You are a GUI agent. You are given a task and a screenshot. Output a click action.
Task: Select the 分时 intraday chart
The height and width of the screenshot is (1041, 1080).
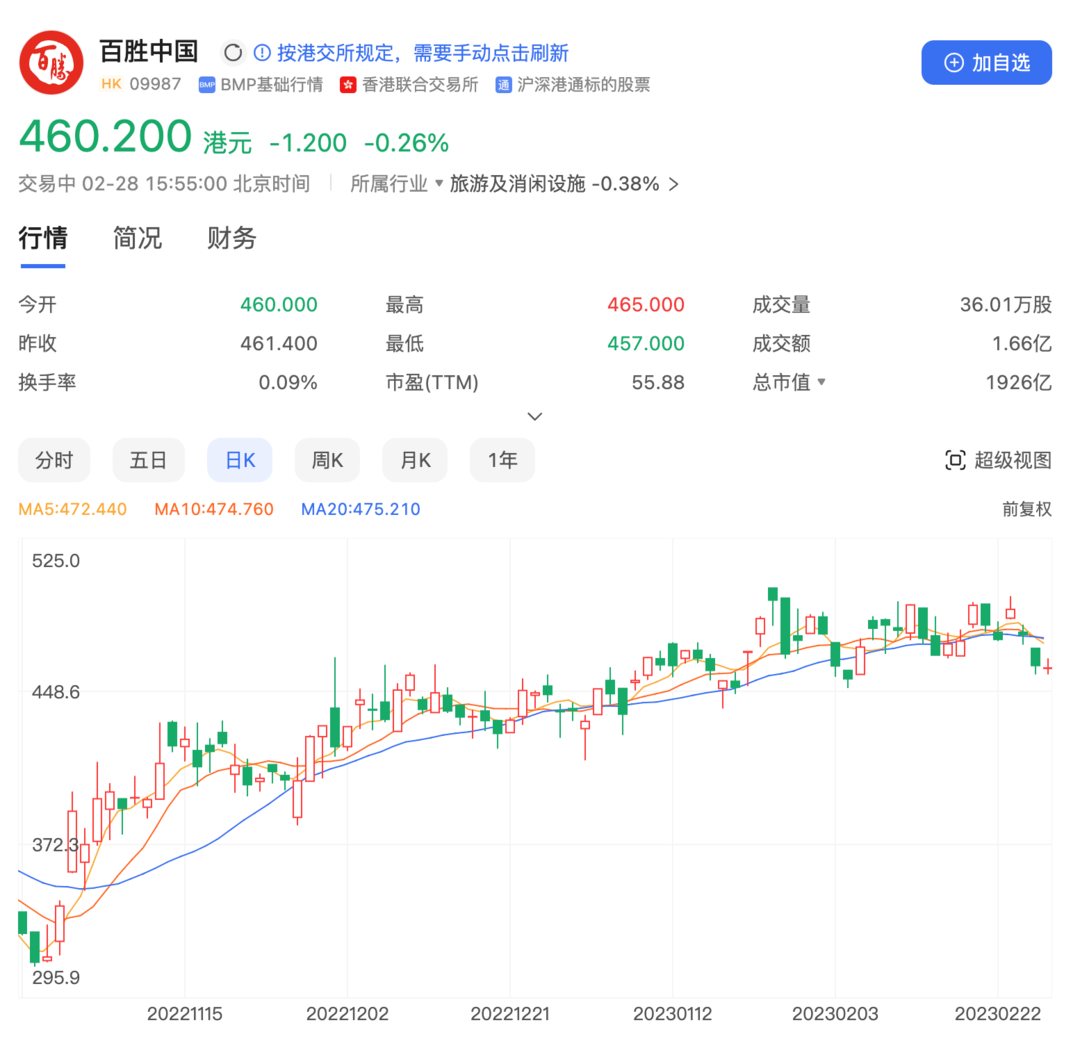click(54, 460)
